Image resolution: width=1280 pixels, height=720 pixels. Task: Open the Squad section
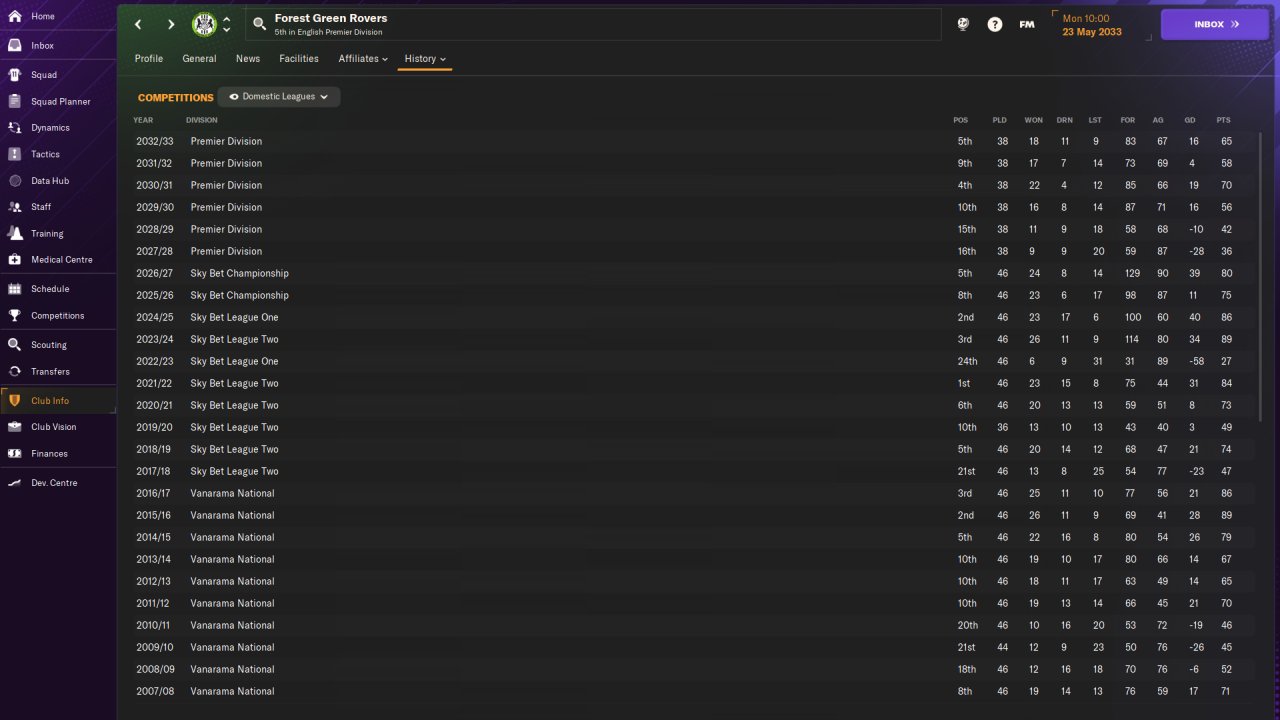58,75
